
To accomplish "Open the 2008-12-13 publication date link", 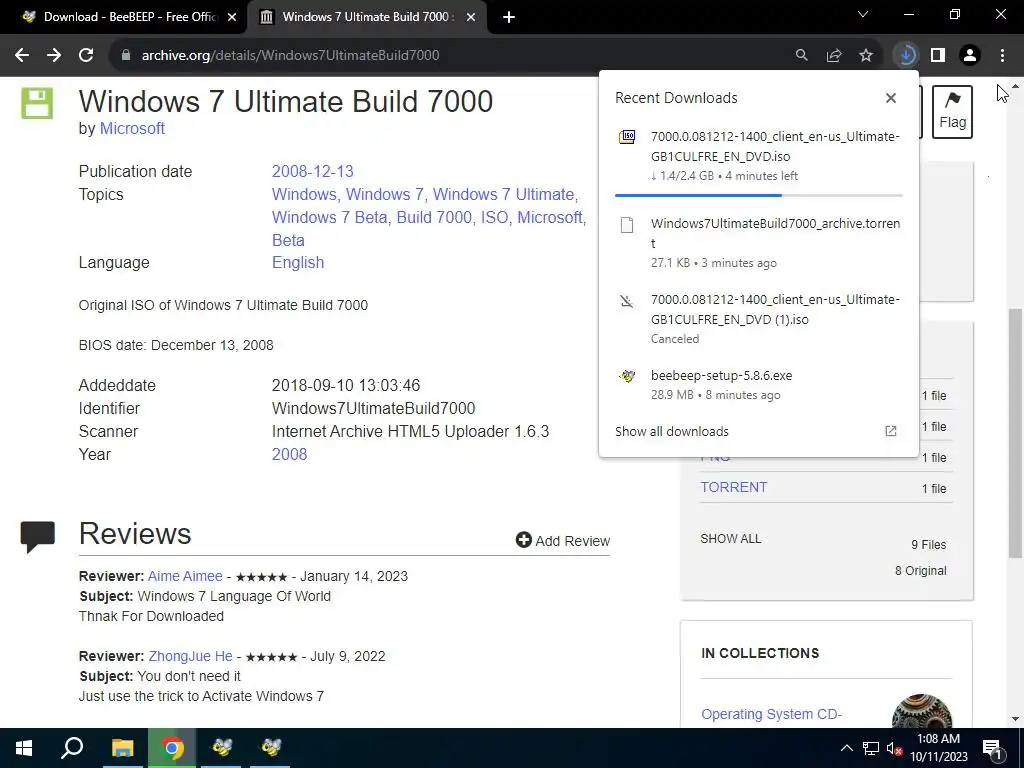I will coord(313,171).
